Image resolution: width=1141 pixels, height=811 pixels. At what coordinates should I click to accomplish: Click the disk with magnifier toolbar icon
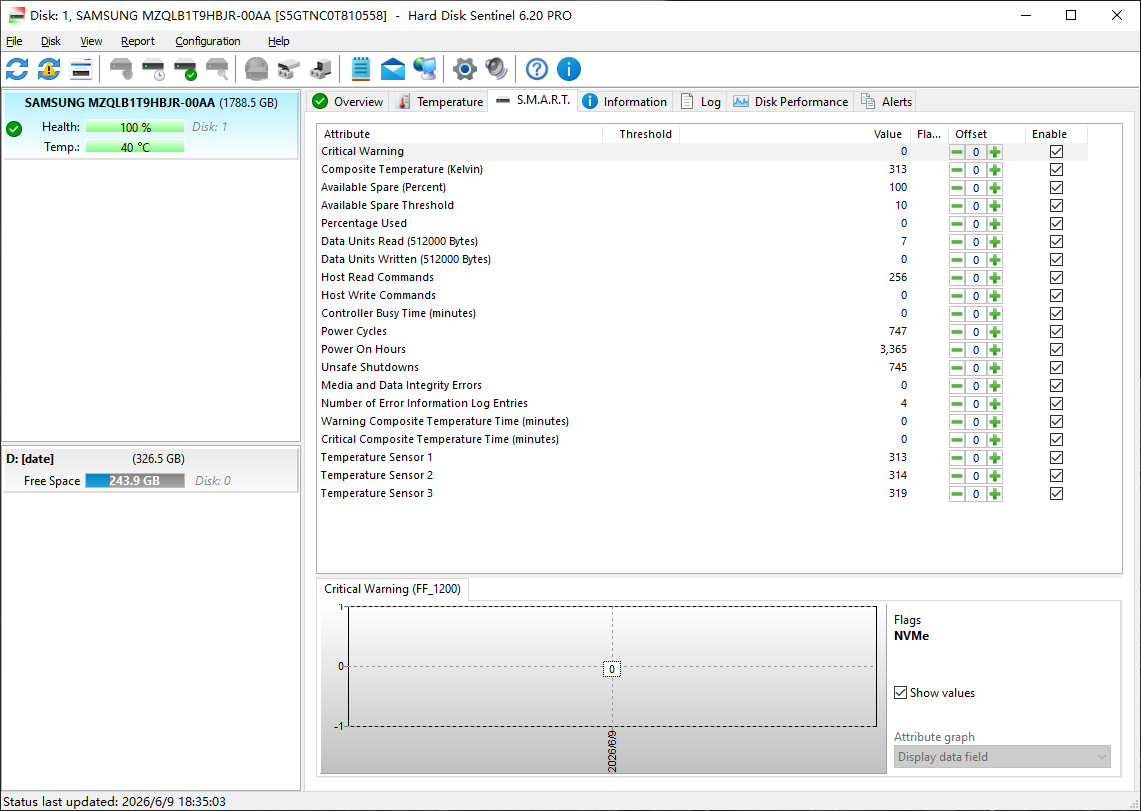pos(217,69)
